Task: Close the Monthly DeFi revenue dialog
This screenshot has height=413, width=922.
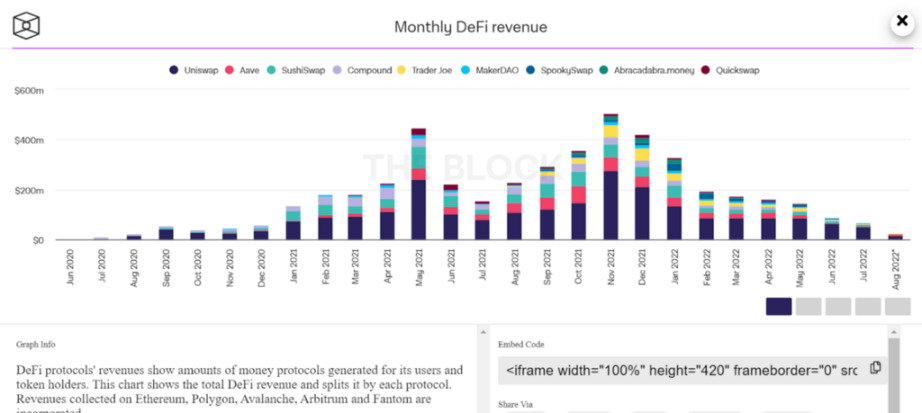Action: pos(902,21)
